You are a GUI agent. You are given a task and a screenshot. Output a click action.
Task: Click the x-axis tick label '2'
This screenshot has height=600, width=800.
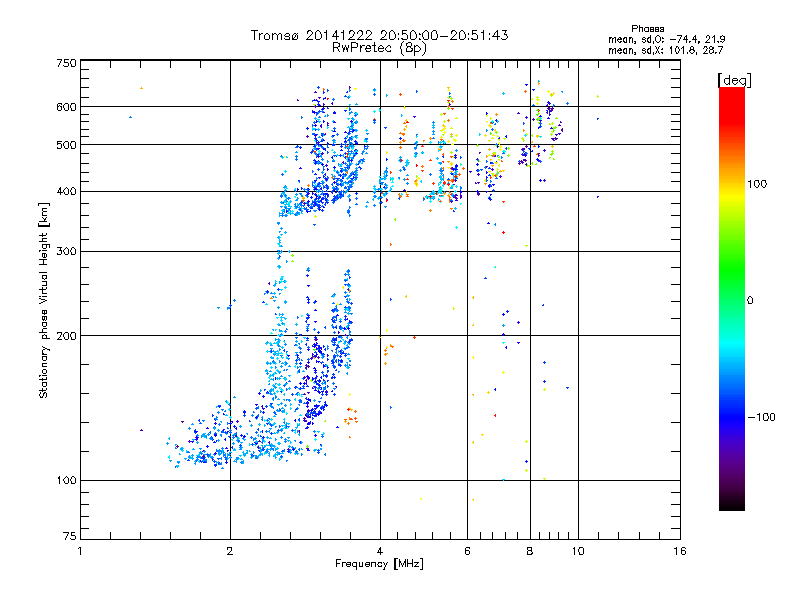[x=230, y=551]
